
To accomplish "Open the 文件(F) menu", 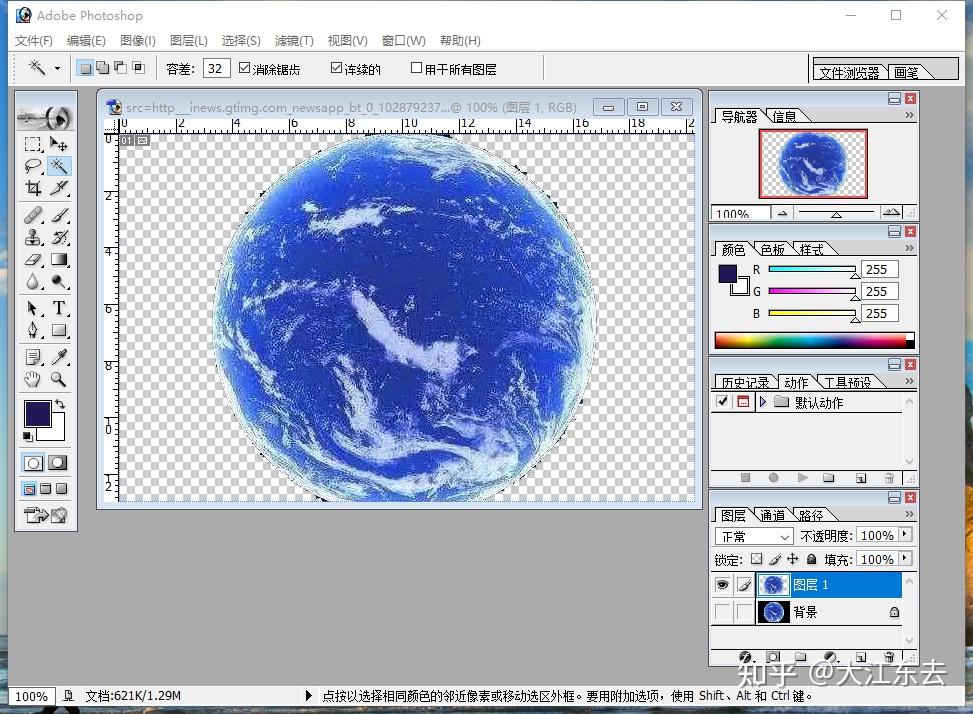I will [x=34, y=40].
